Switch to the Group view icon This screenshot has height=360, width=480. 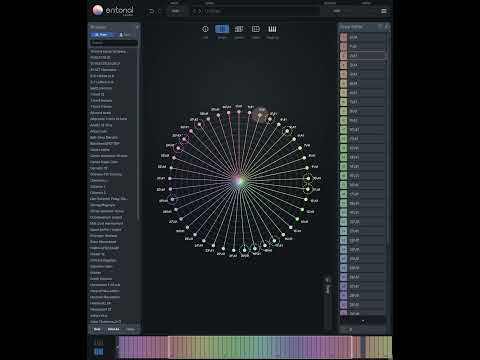(x=256, y=29)
